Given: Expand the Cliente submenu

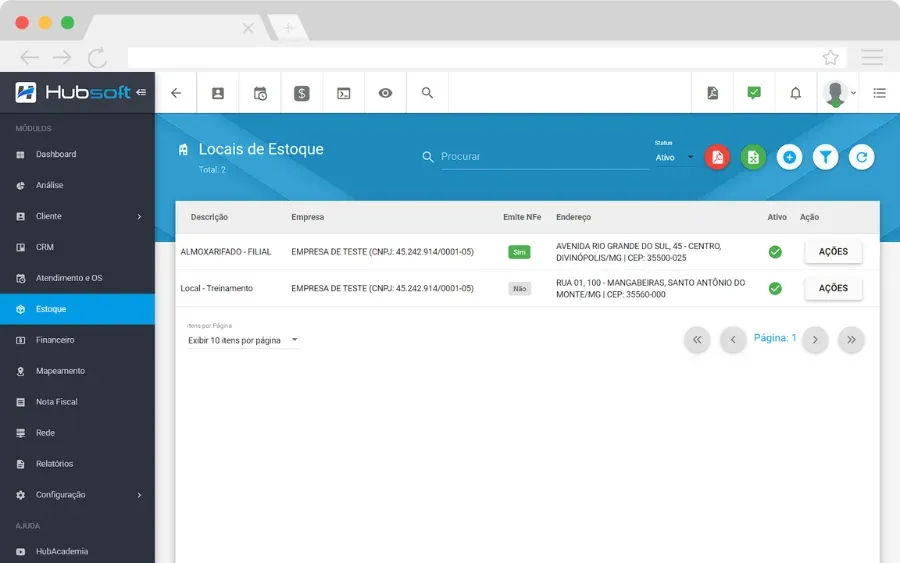Looking at the screenshot, I should click(77, 216).
